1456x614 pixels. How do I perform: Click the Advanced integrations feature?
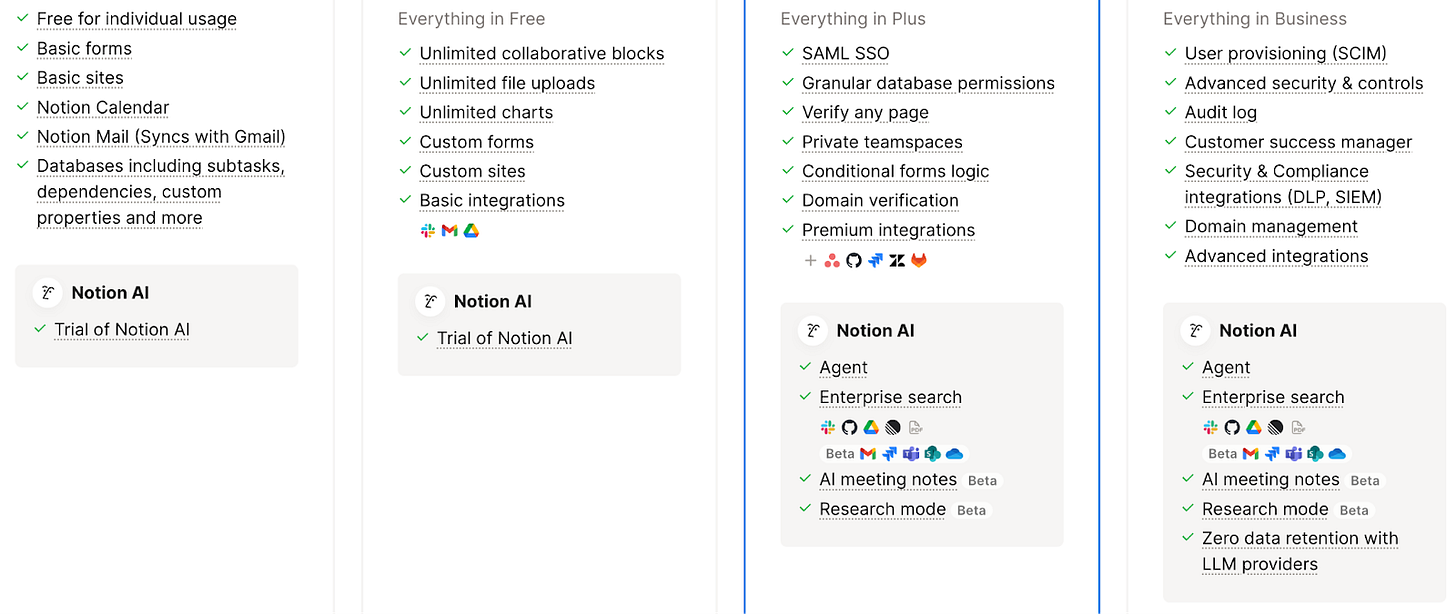pyautogui.click(x=1277, y=256)
